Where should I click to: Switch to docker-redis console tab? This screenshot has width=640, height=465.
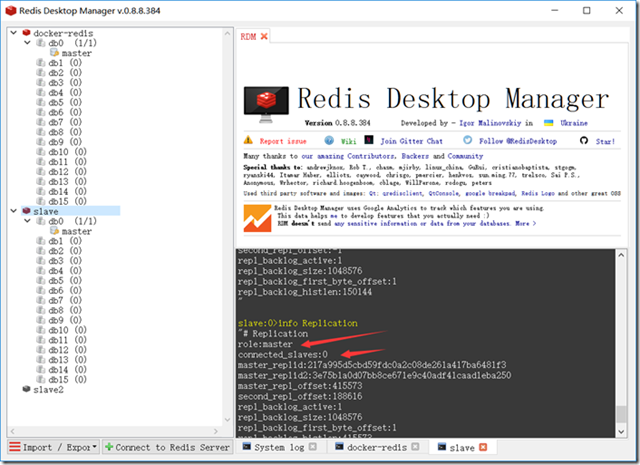377,447
